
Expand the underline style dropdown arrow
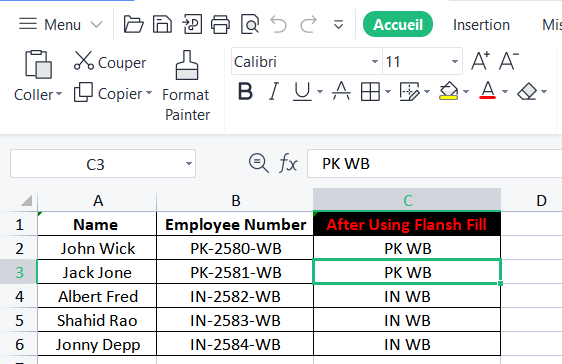click(320, 92)
